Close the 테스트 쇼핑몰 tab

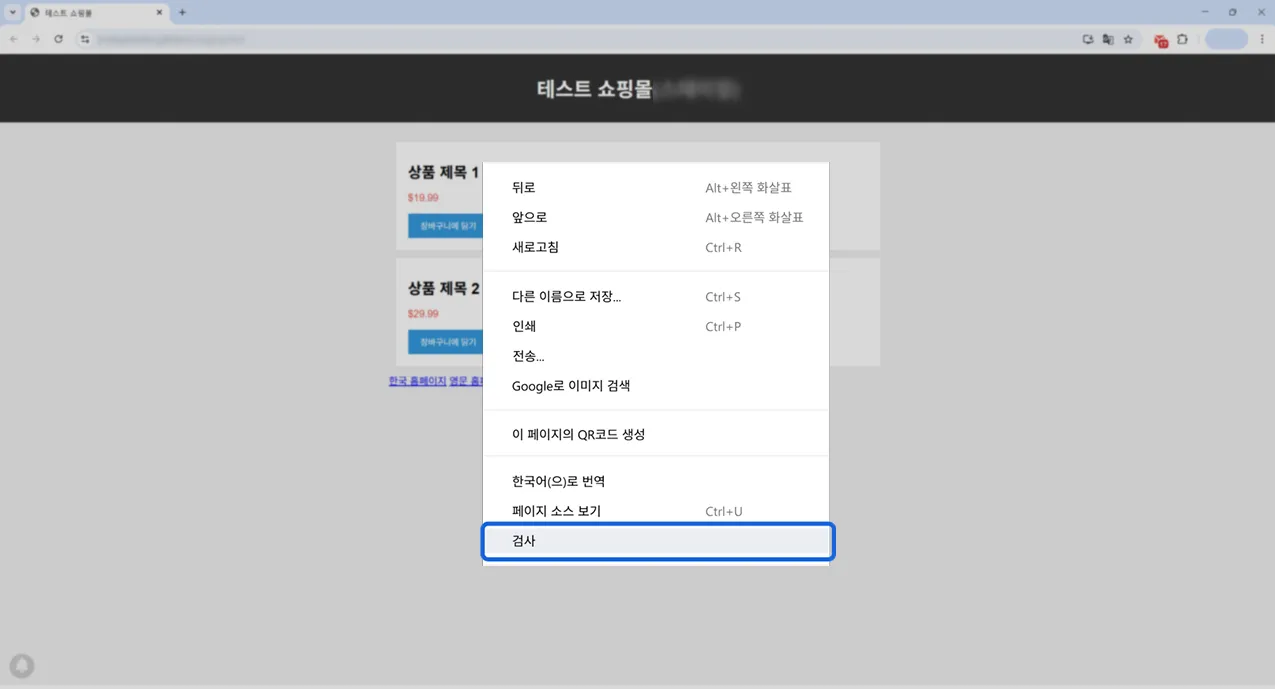(x=159, y=12)
